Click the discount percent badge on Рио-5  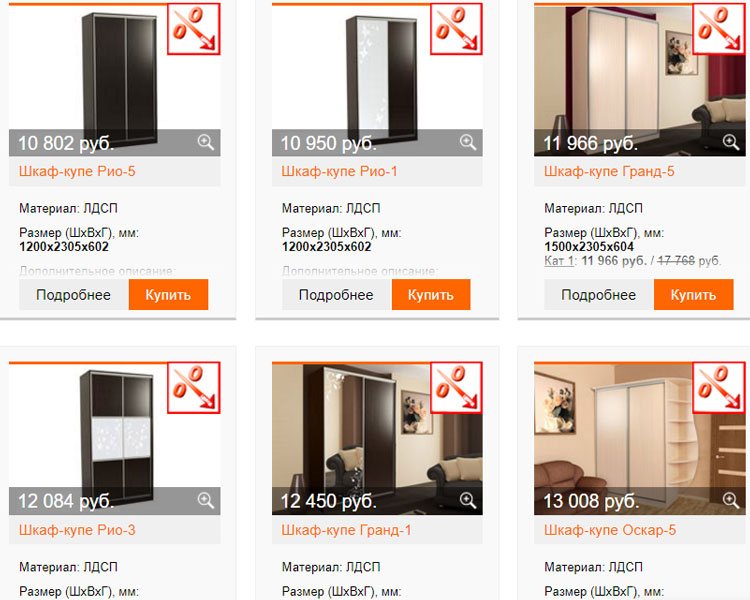coord(194,29)
